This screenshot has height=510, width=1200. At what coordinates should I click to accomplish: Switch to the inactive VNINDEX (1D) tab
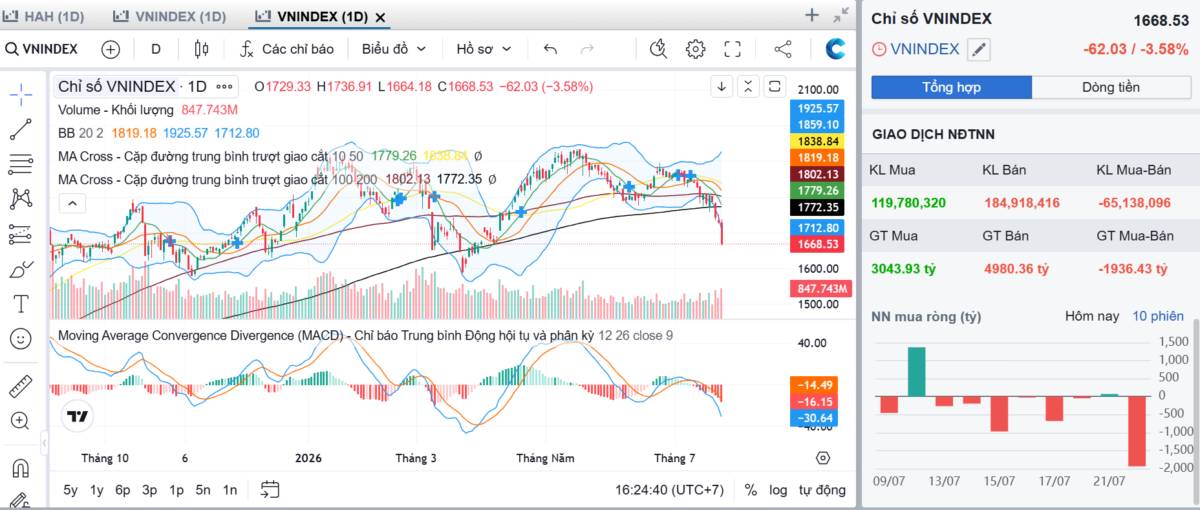tap(169, 16)
